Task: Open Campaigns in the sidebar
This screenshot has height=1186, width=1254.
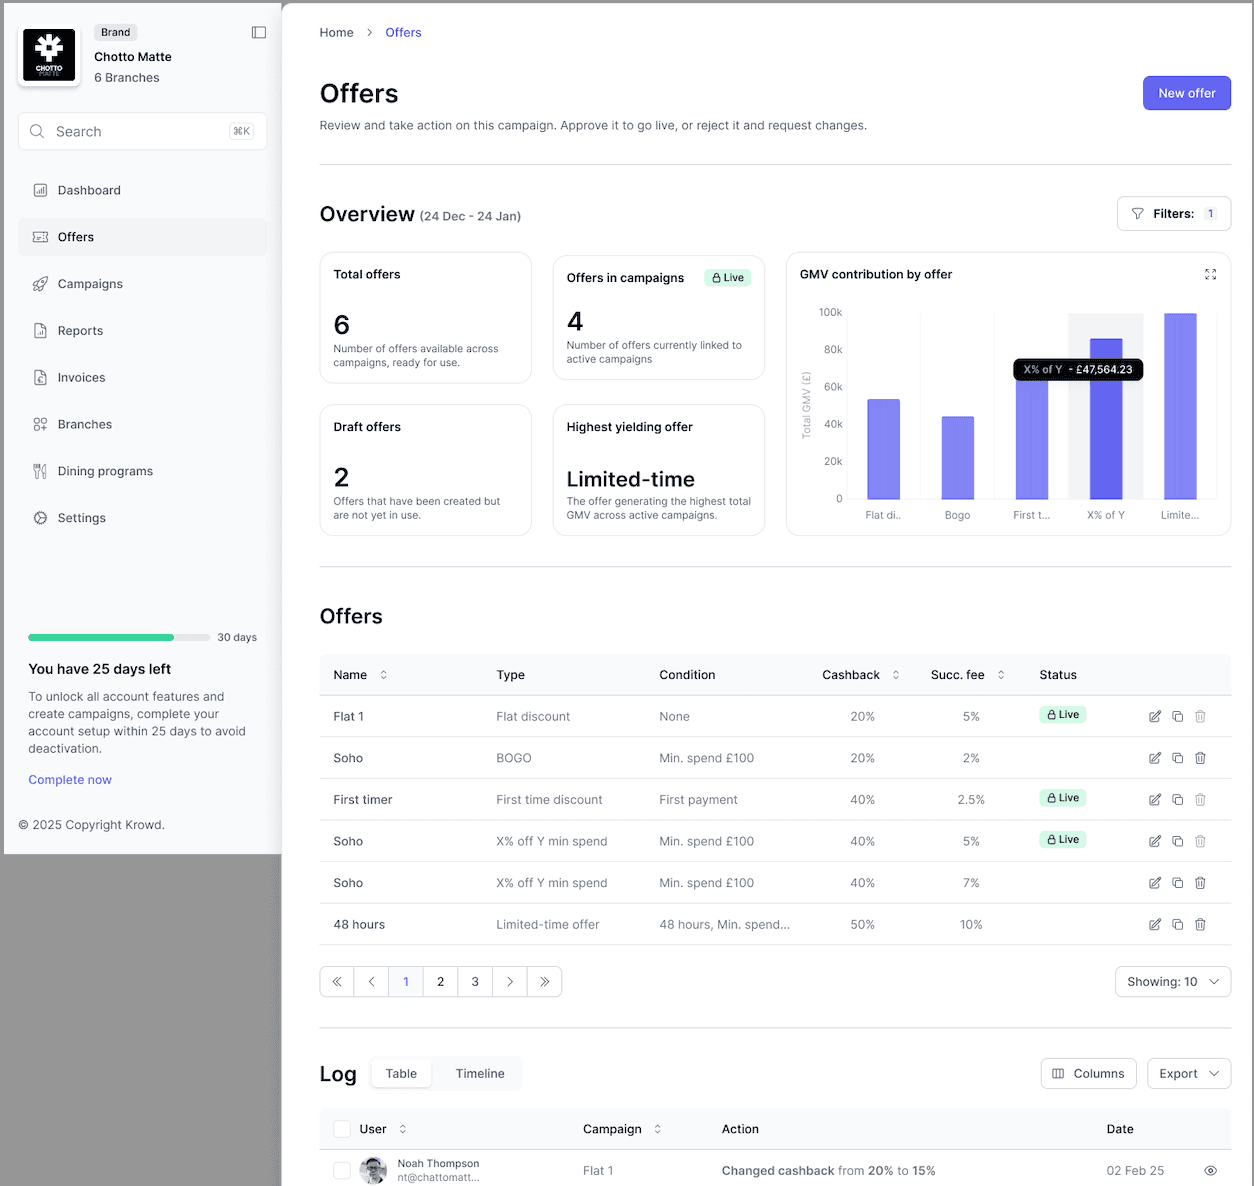Action: 90,284
